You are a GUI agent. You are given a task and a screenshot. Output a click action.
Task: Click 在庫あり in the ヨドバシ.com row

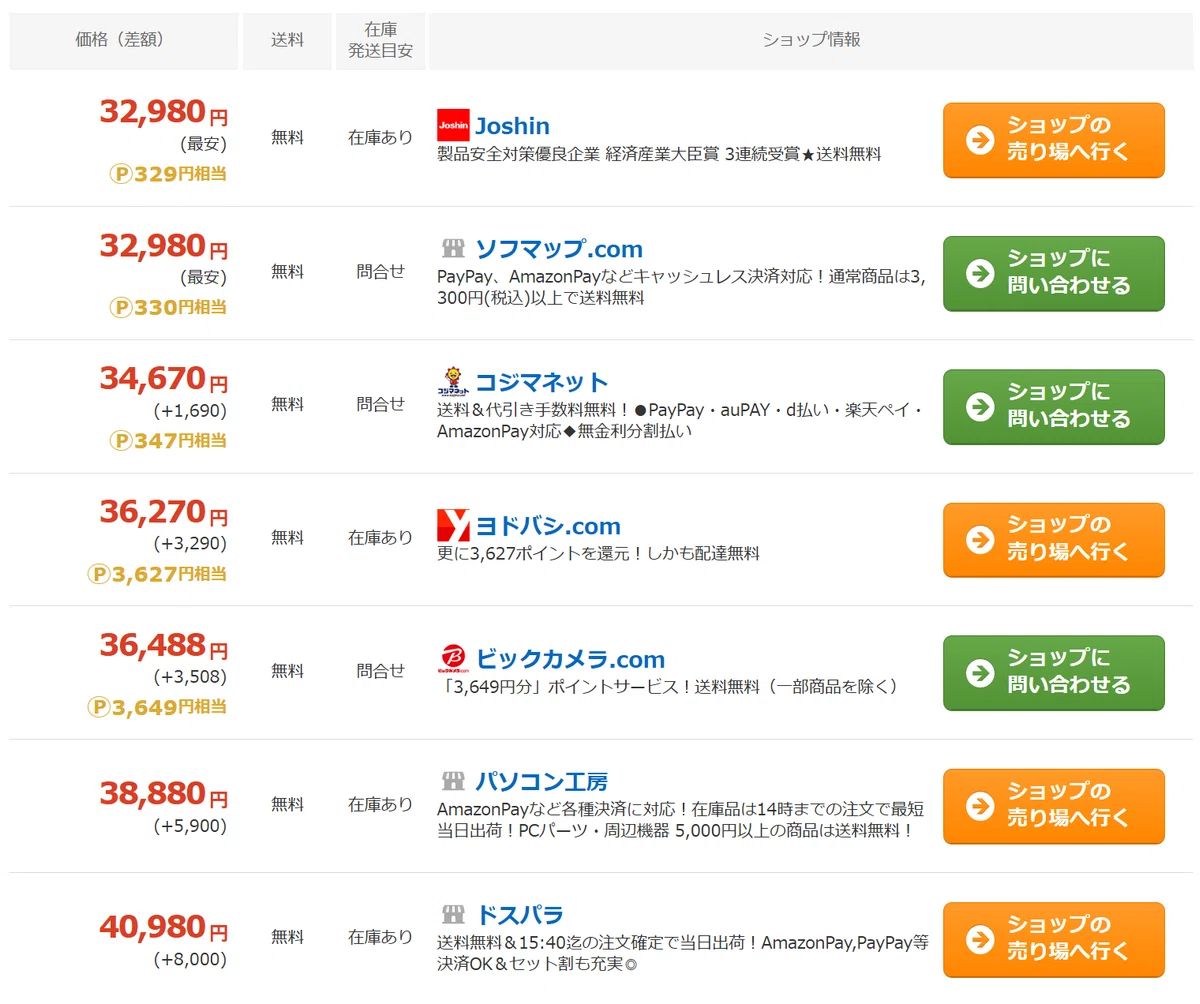pos(380,537)
